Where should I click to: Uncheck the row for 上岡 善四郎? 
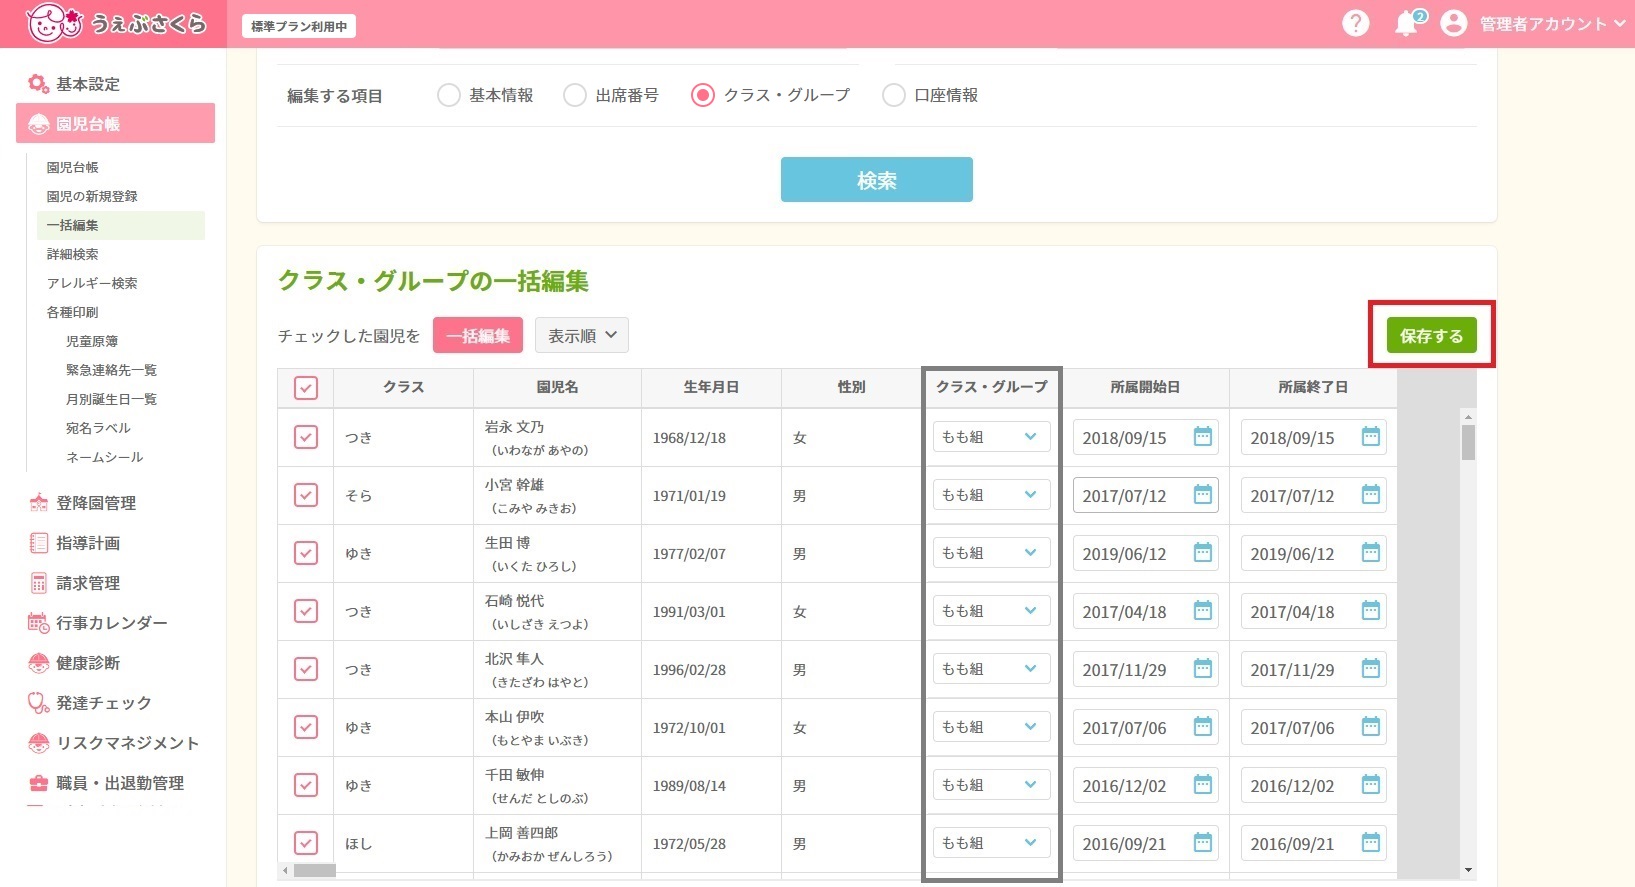306,843
